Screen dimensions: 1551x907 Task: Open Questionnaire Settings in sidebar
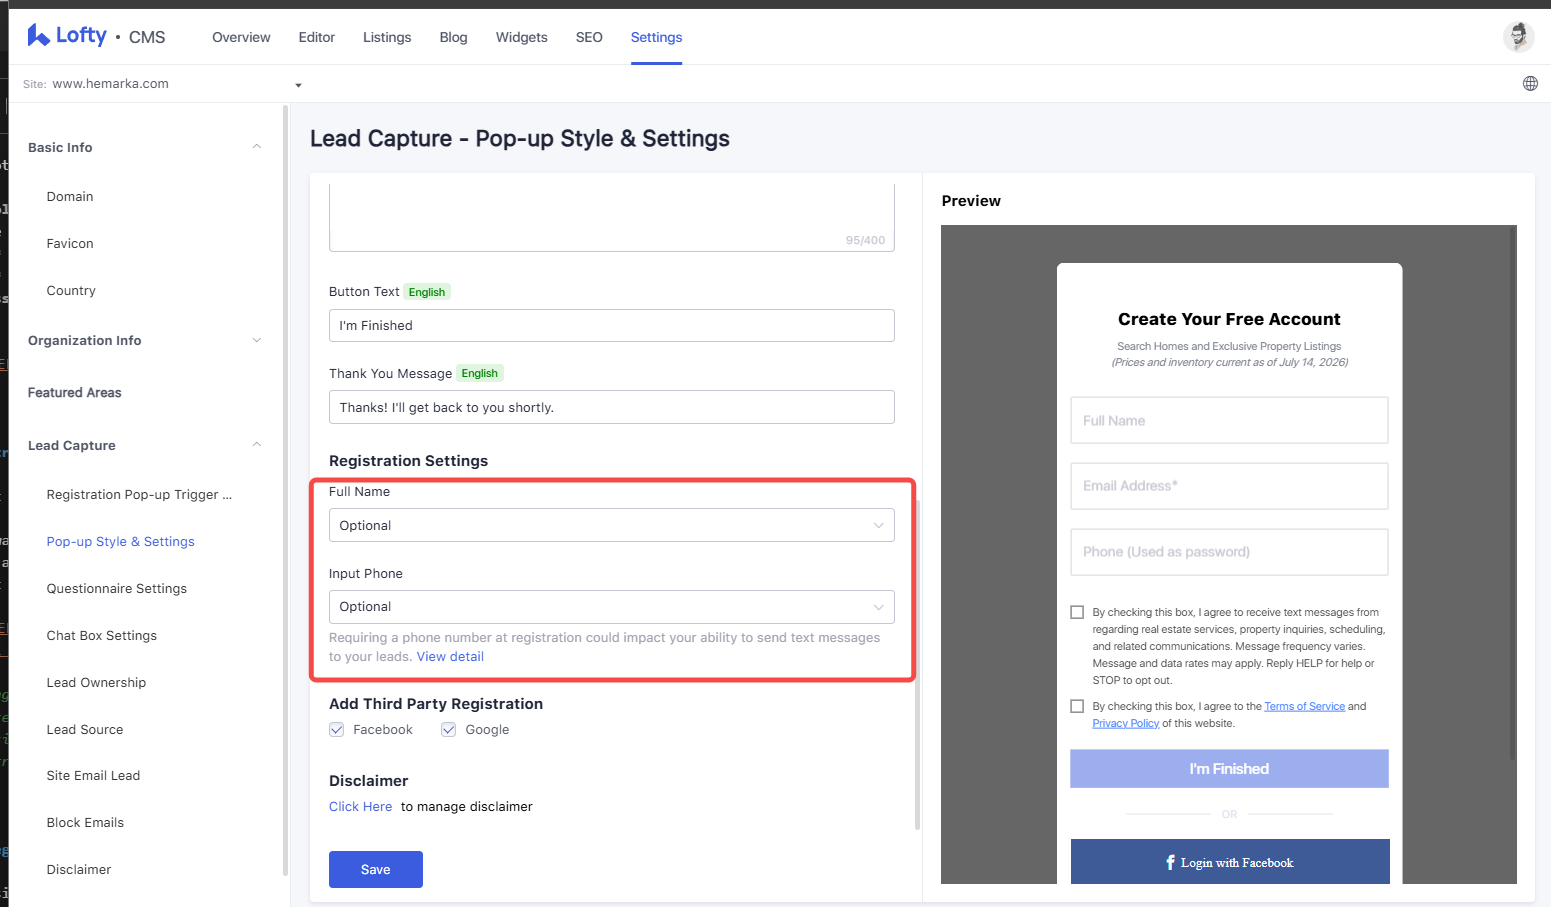pos(116,589)
